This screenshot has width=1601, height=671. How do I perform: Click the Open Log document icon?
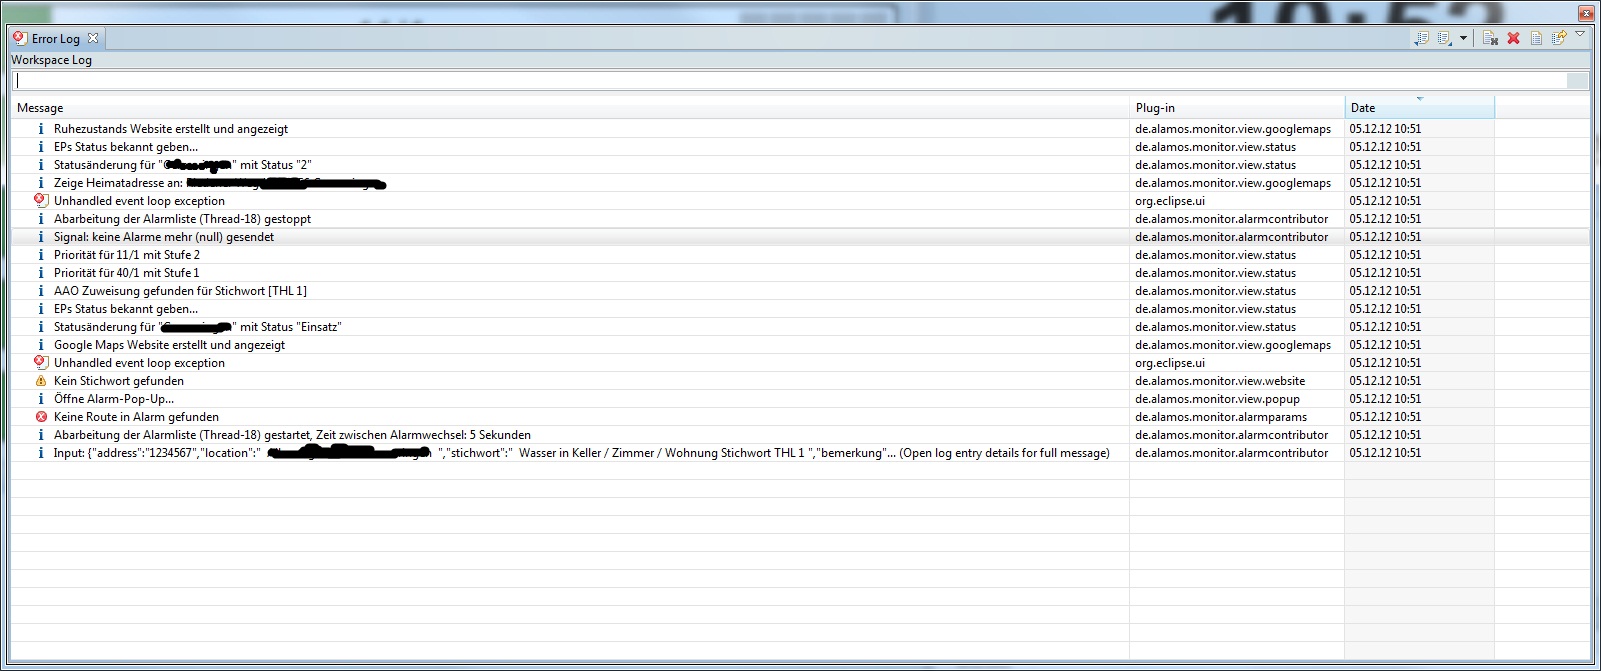(x=1536, y=38)
